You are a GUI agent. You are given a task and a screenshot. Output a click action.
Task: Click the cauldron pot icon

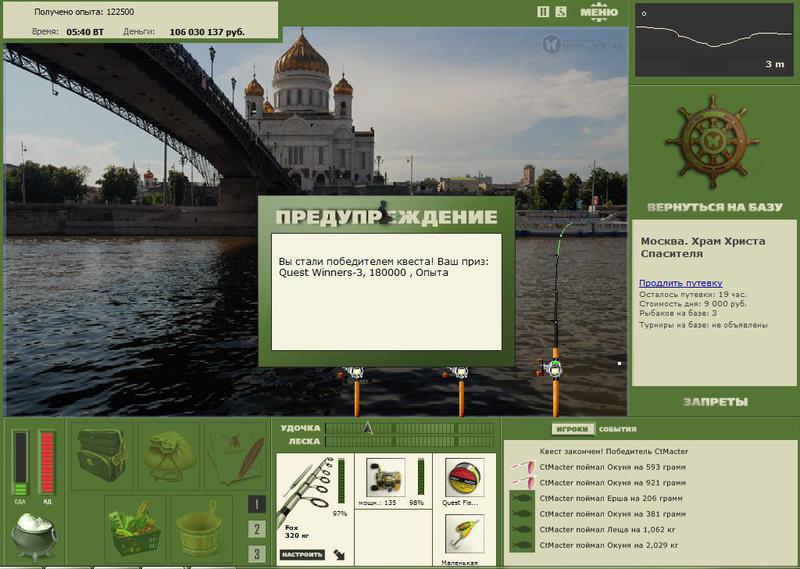34,536
